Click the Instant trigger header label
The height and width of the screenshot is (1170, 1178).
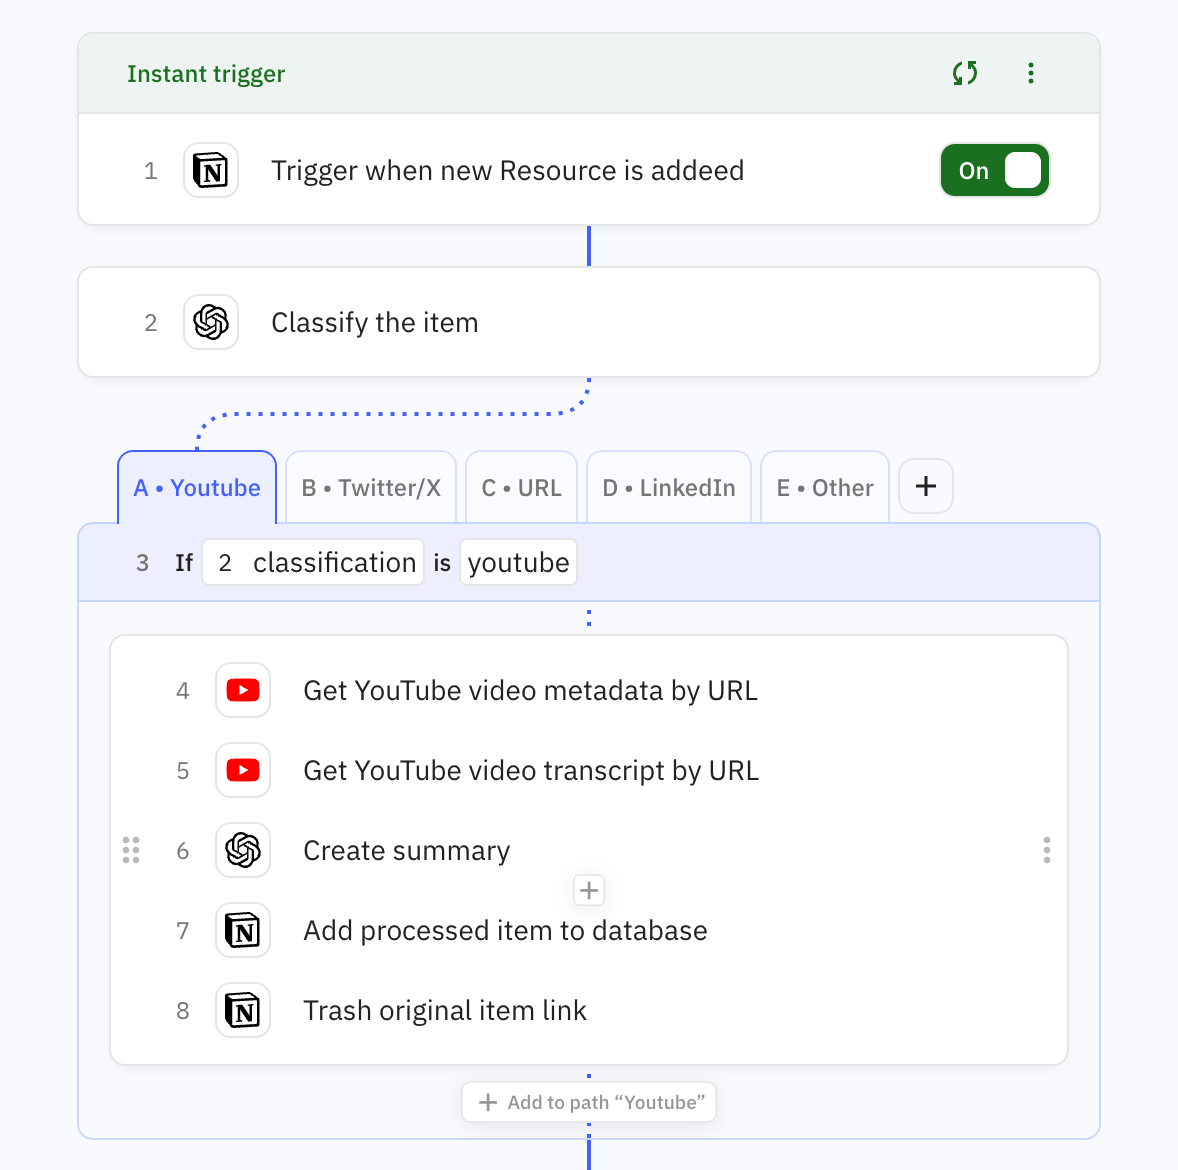point(206,74)
